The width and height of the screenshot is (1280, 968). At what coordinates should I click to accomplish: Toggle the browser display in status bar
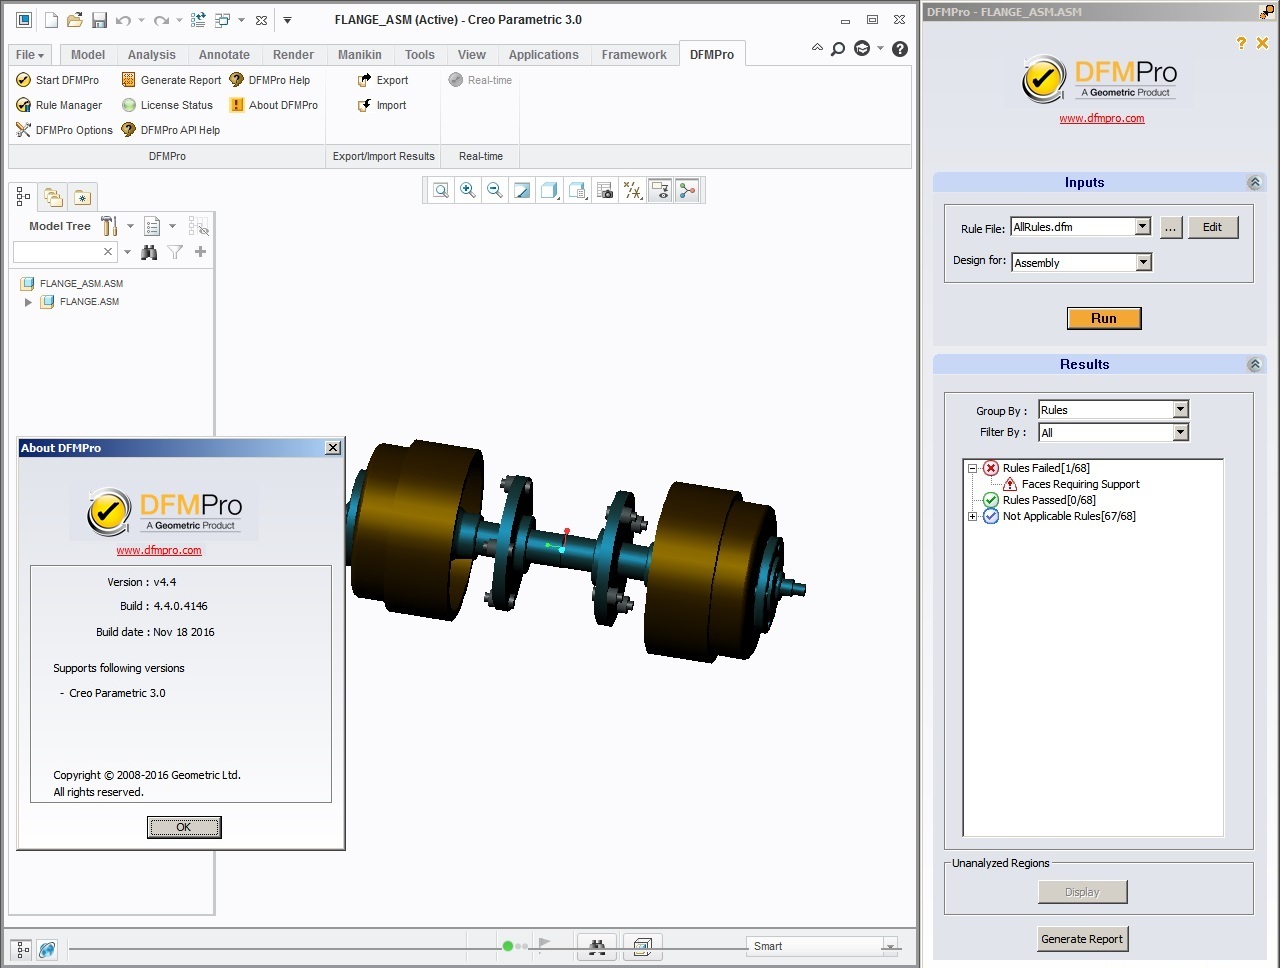(47, 949)
